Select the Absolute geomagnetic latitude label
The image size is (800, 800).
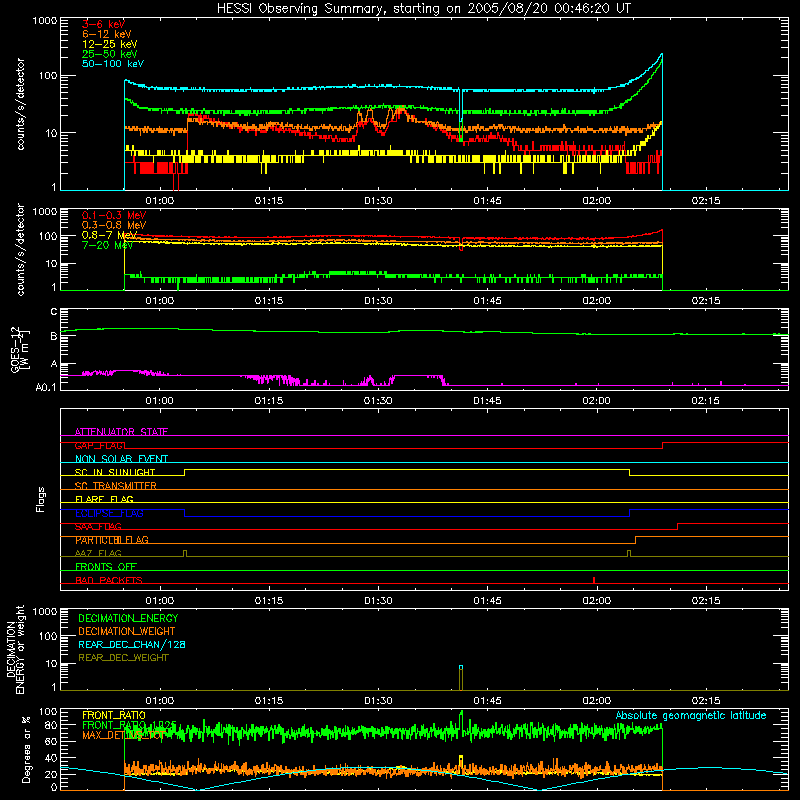pyautogui.click(x=691, y=715)
